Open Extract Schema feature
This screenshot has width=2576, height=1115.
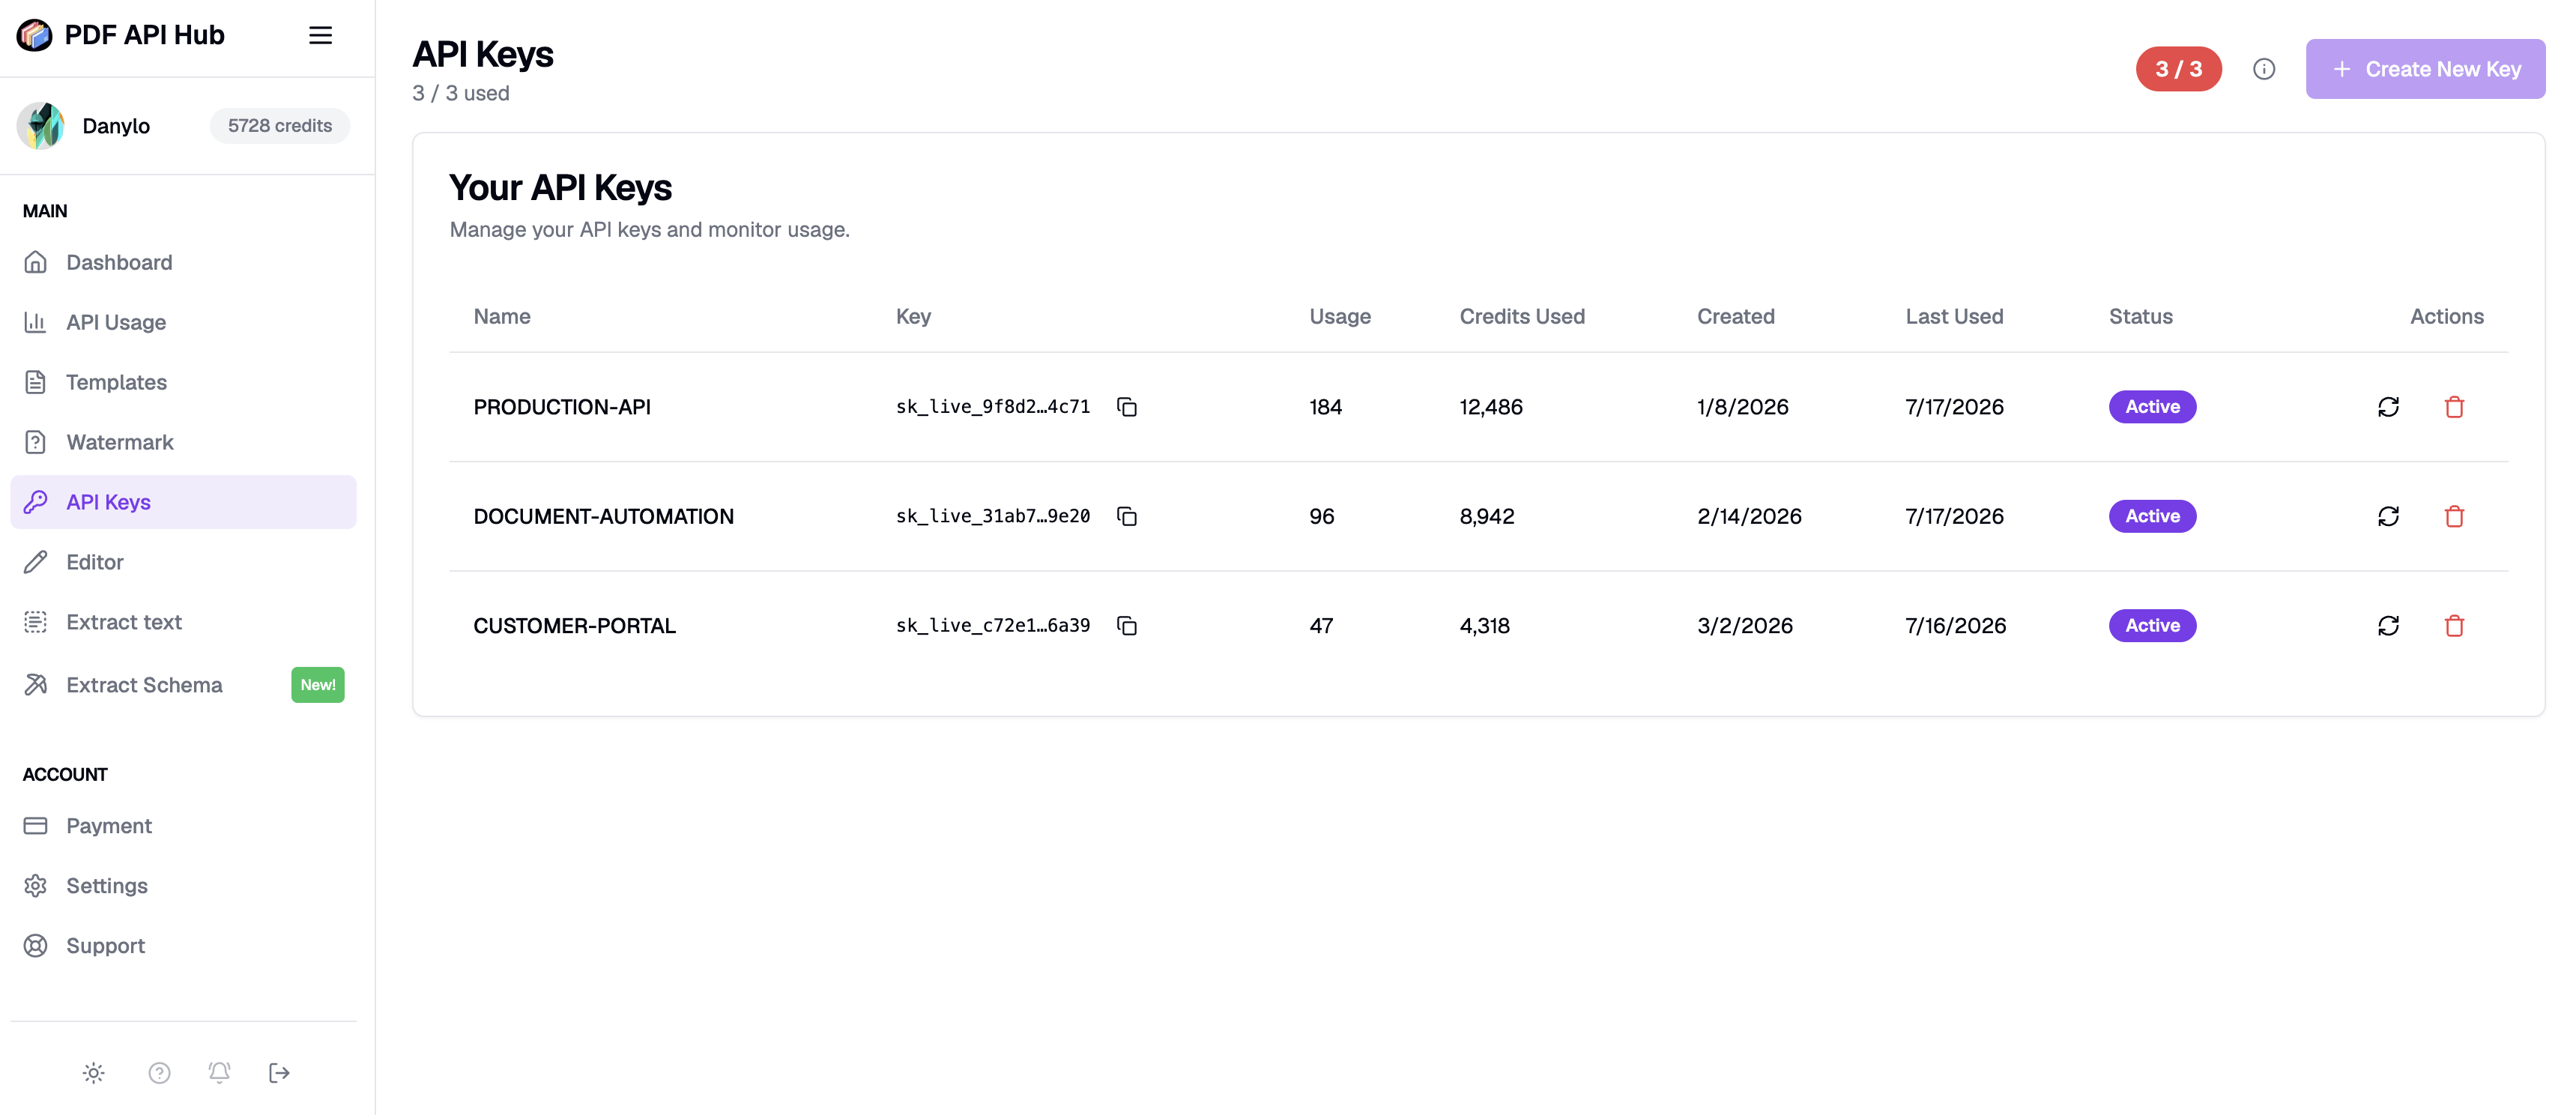pyautogui.click(x=183, y=685)
